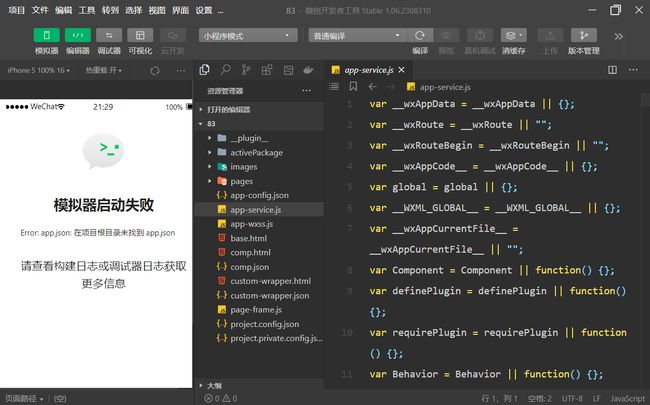Toggle the 模拟器 simulator panel button

click(46, 35)
